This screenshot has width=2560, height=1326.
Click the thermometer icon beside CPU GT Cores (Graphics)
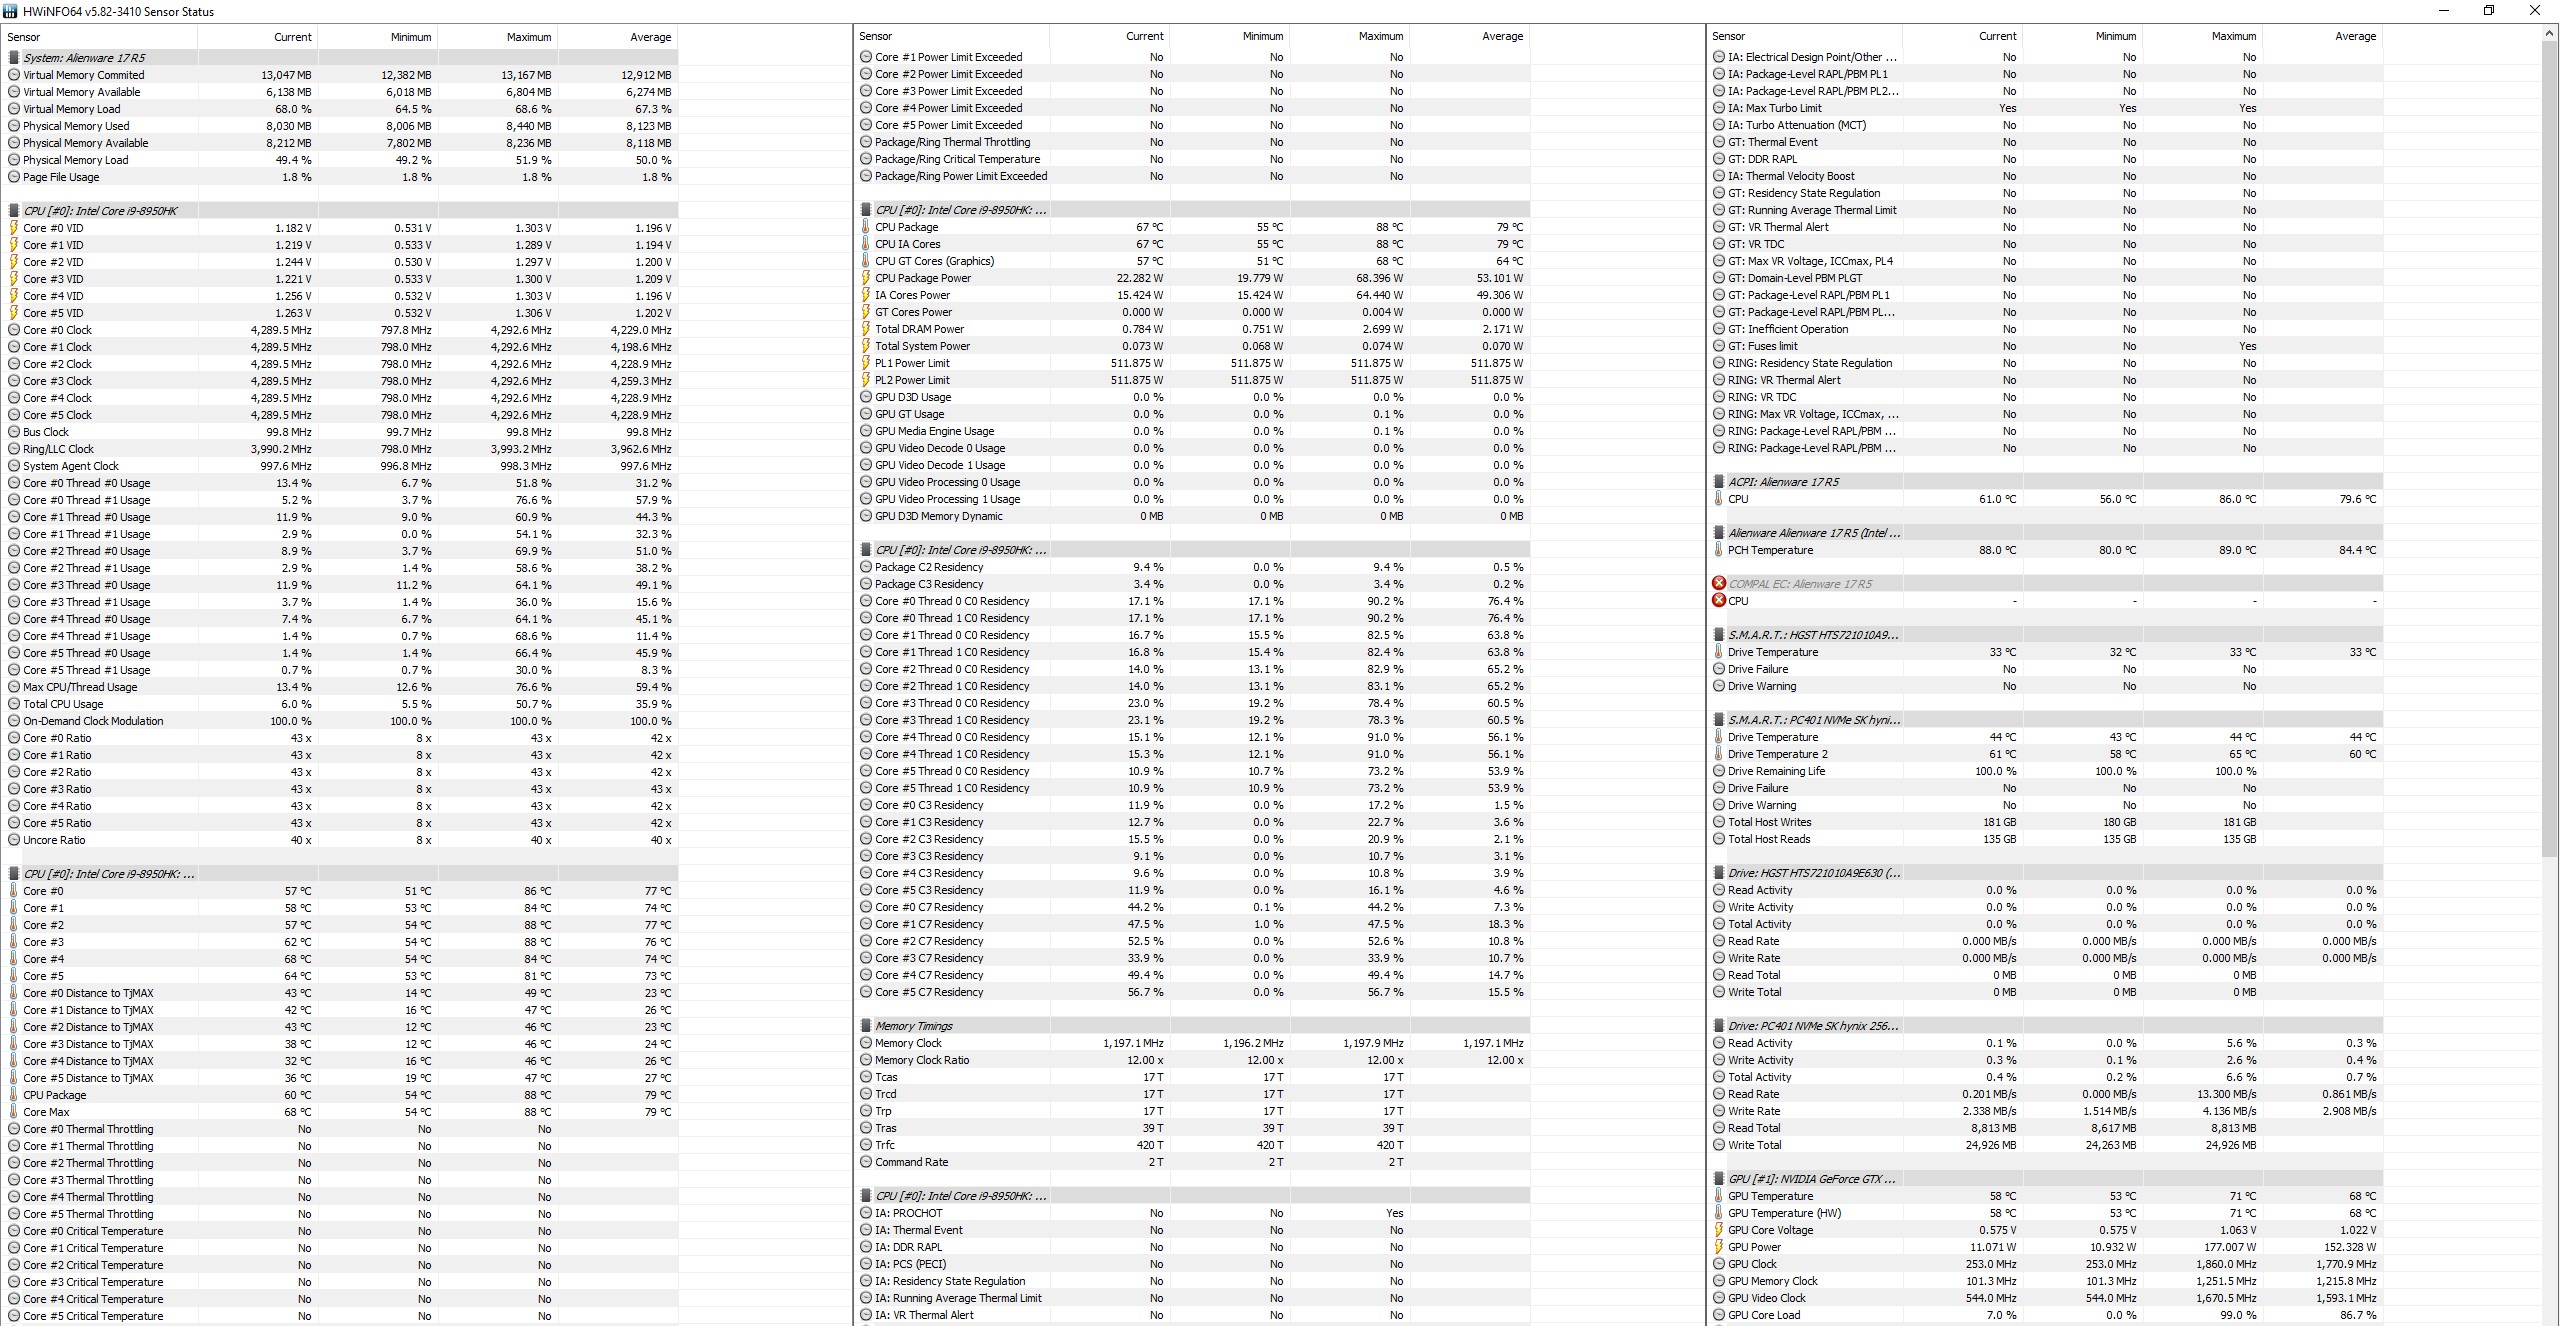coord(866,261)
